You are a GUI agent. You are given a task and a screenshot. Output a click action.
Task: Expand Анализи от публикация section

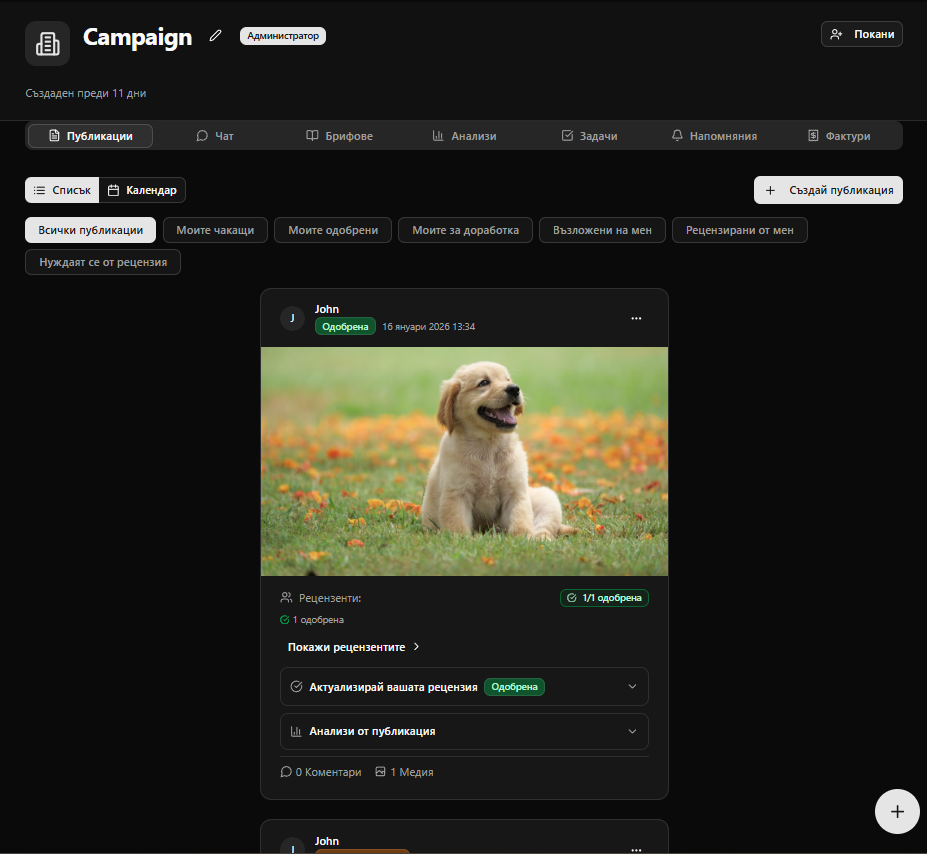(464, 731)
